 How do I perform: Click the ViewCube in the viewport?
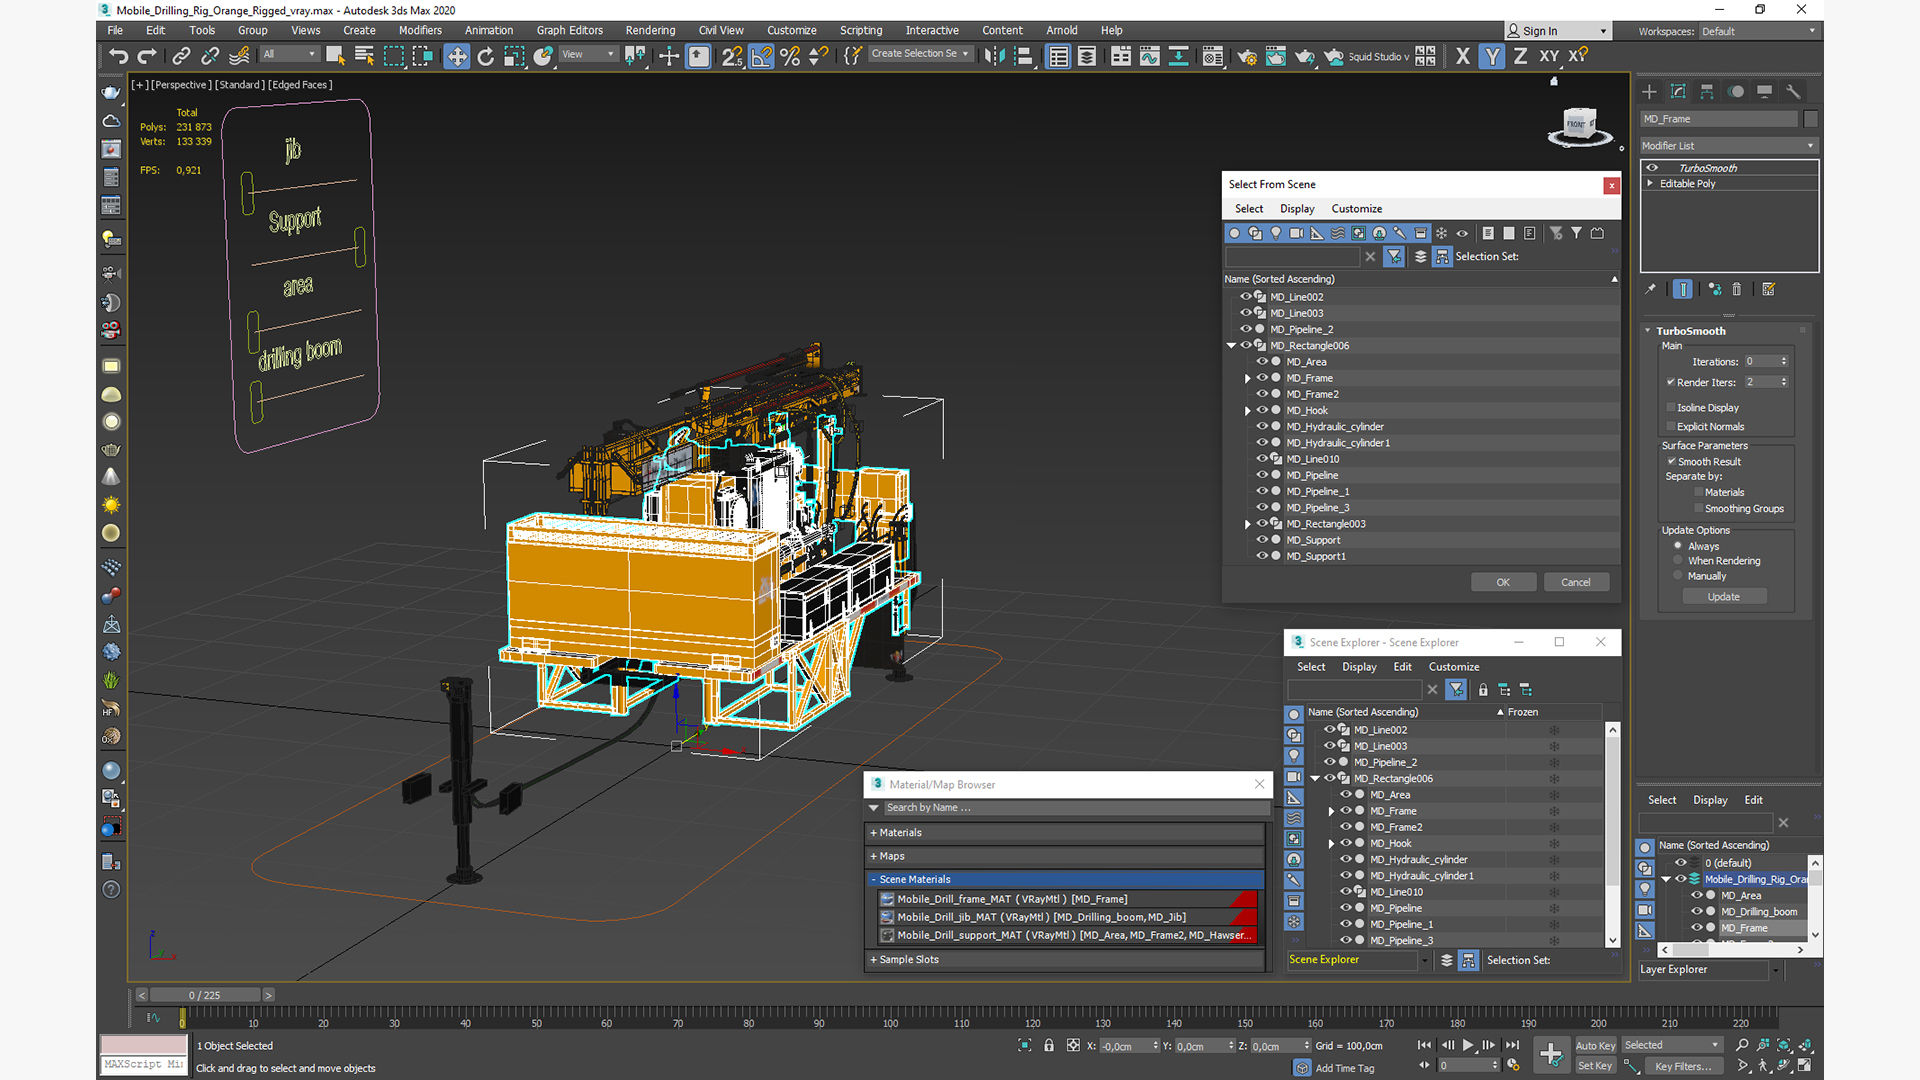coord(1579,126)
